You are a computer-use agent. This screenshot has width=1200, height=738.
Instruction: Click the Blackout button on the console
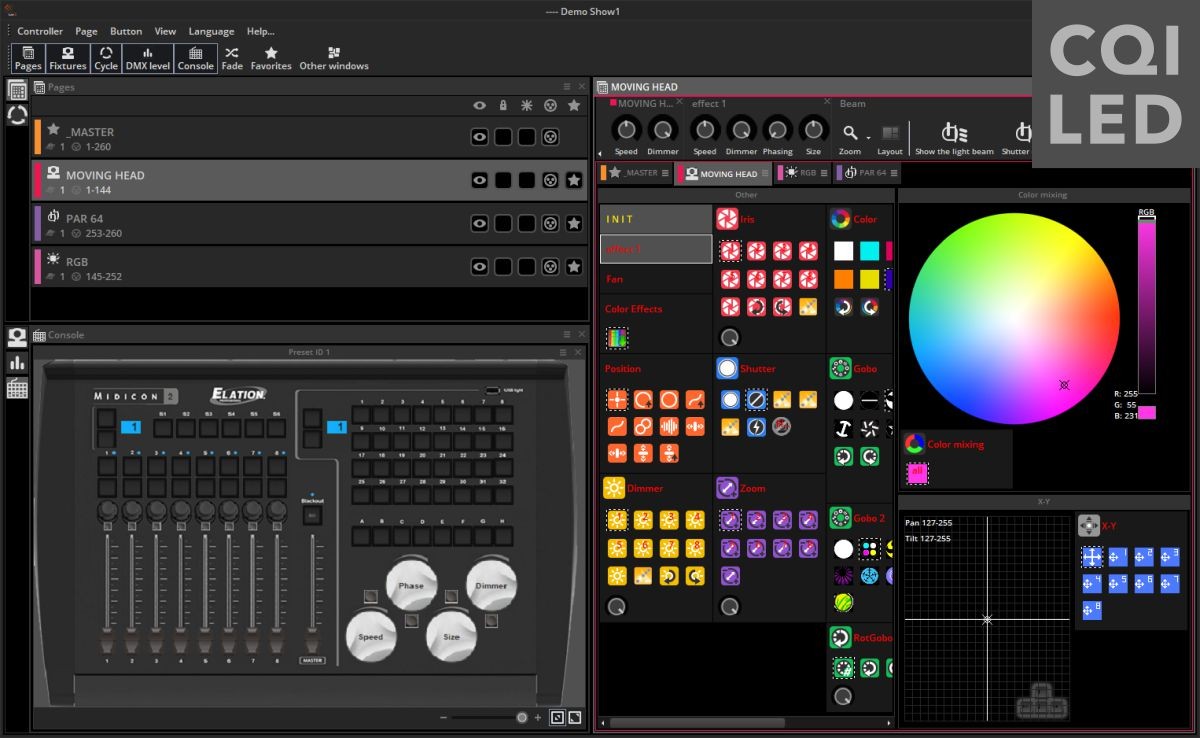point(313,515)
